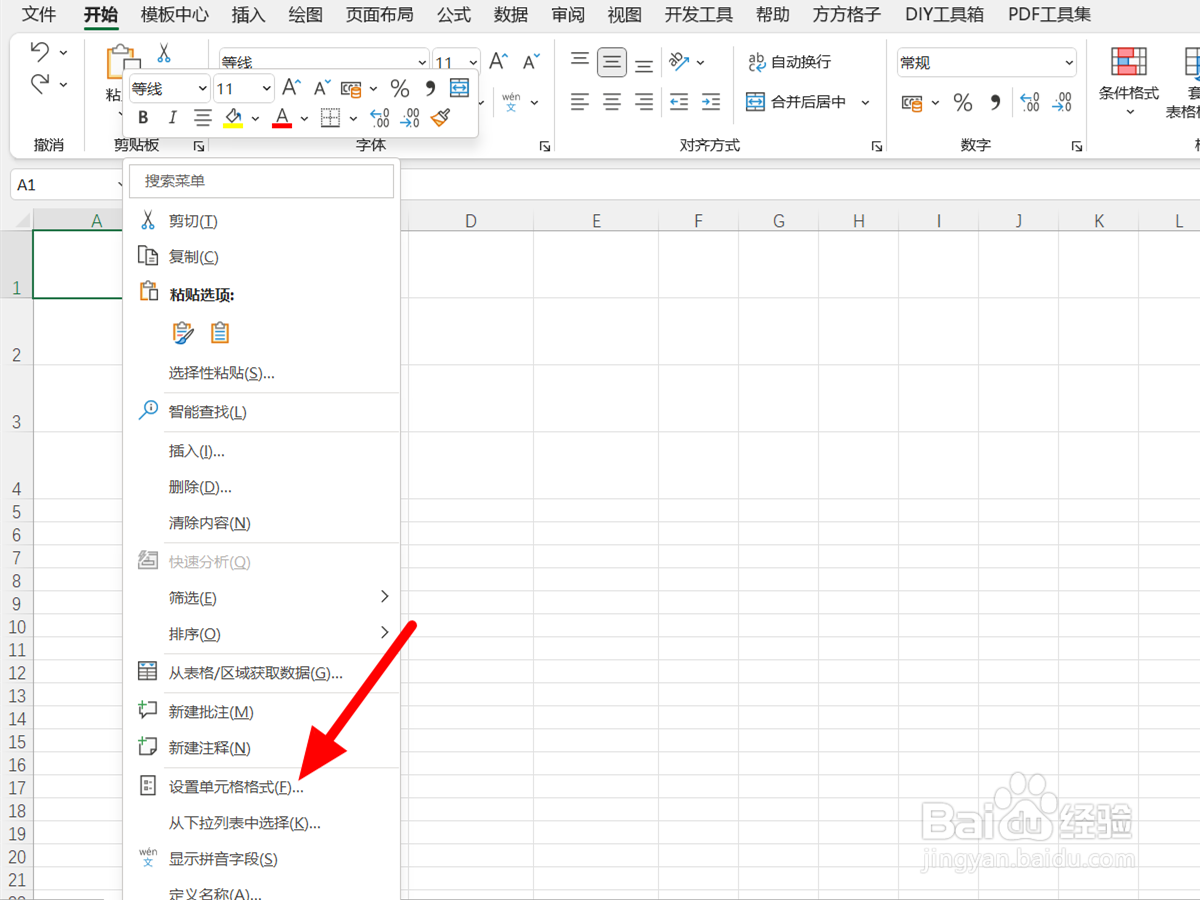Toggle align left in the ribbon

(x=580, y=101)
